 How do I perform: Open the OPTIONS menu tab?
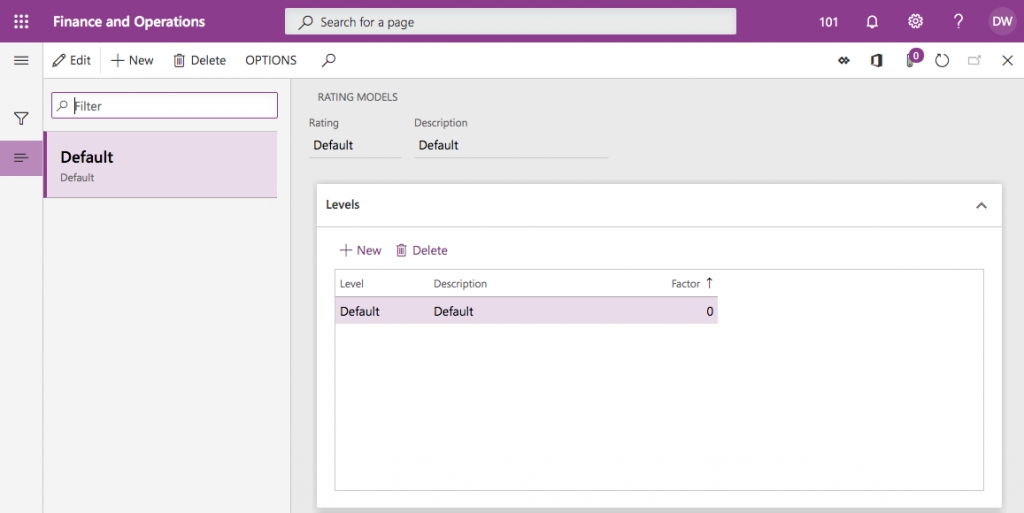point(271,60)
